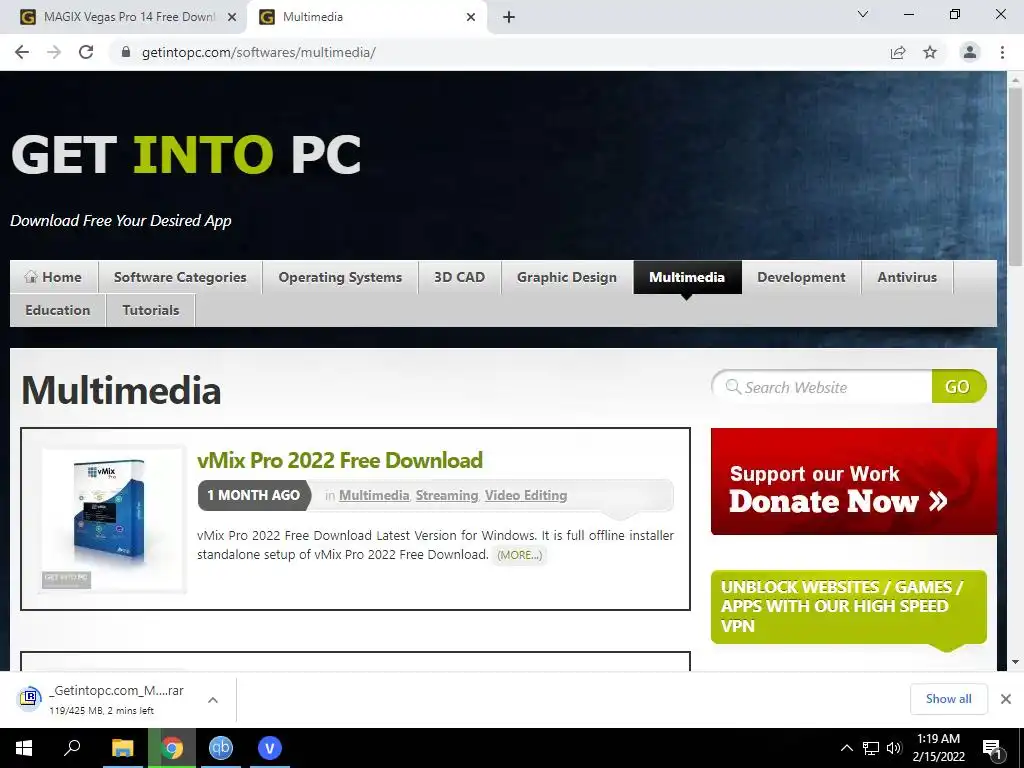Open the Multimedia category link in post
This screenshot has width=1024, height=768.
coord(374,495)
